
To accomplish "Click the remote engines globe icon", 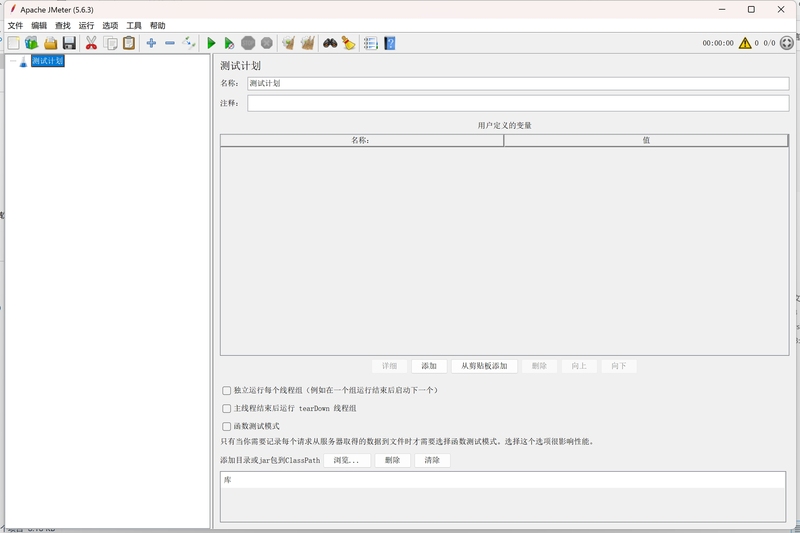I will point(787,43).
